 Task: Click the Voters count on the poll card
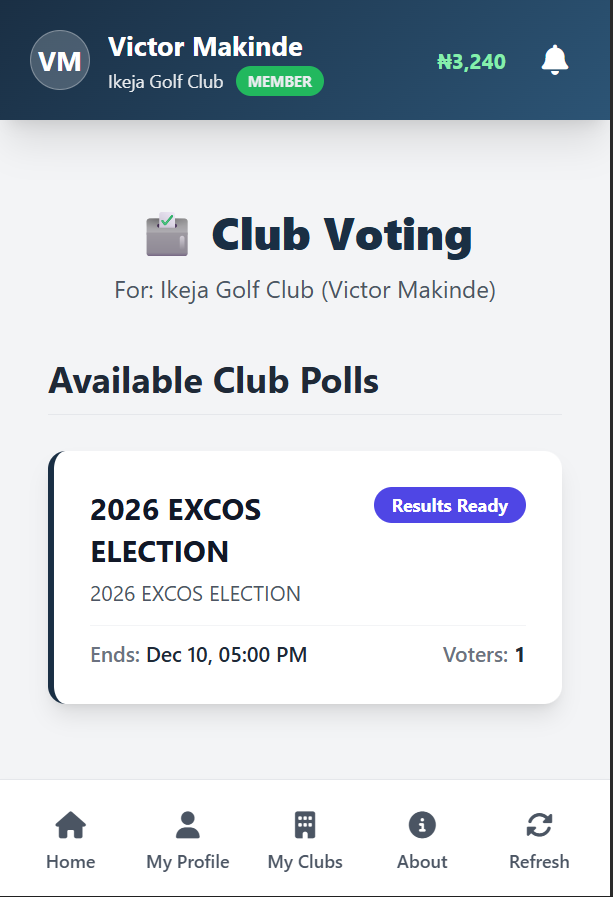point(484,656)
